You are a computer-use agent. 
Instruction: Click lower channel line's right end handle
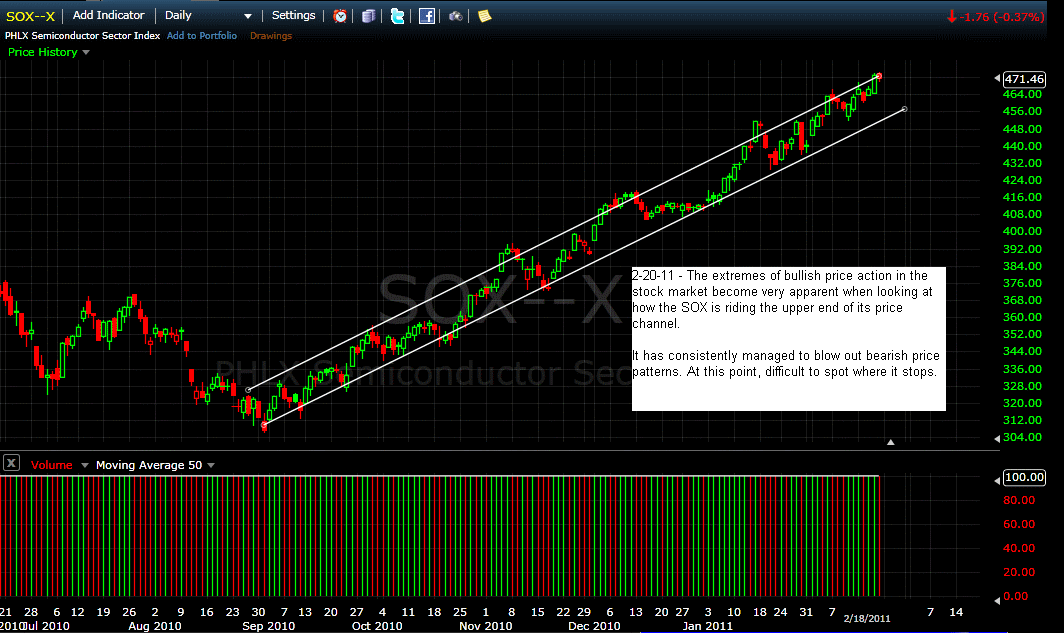coord(905,109)
